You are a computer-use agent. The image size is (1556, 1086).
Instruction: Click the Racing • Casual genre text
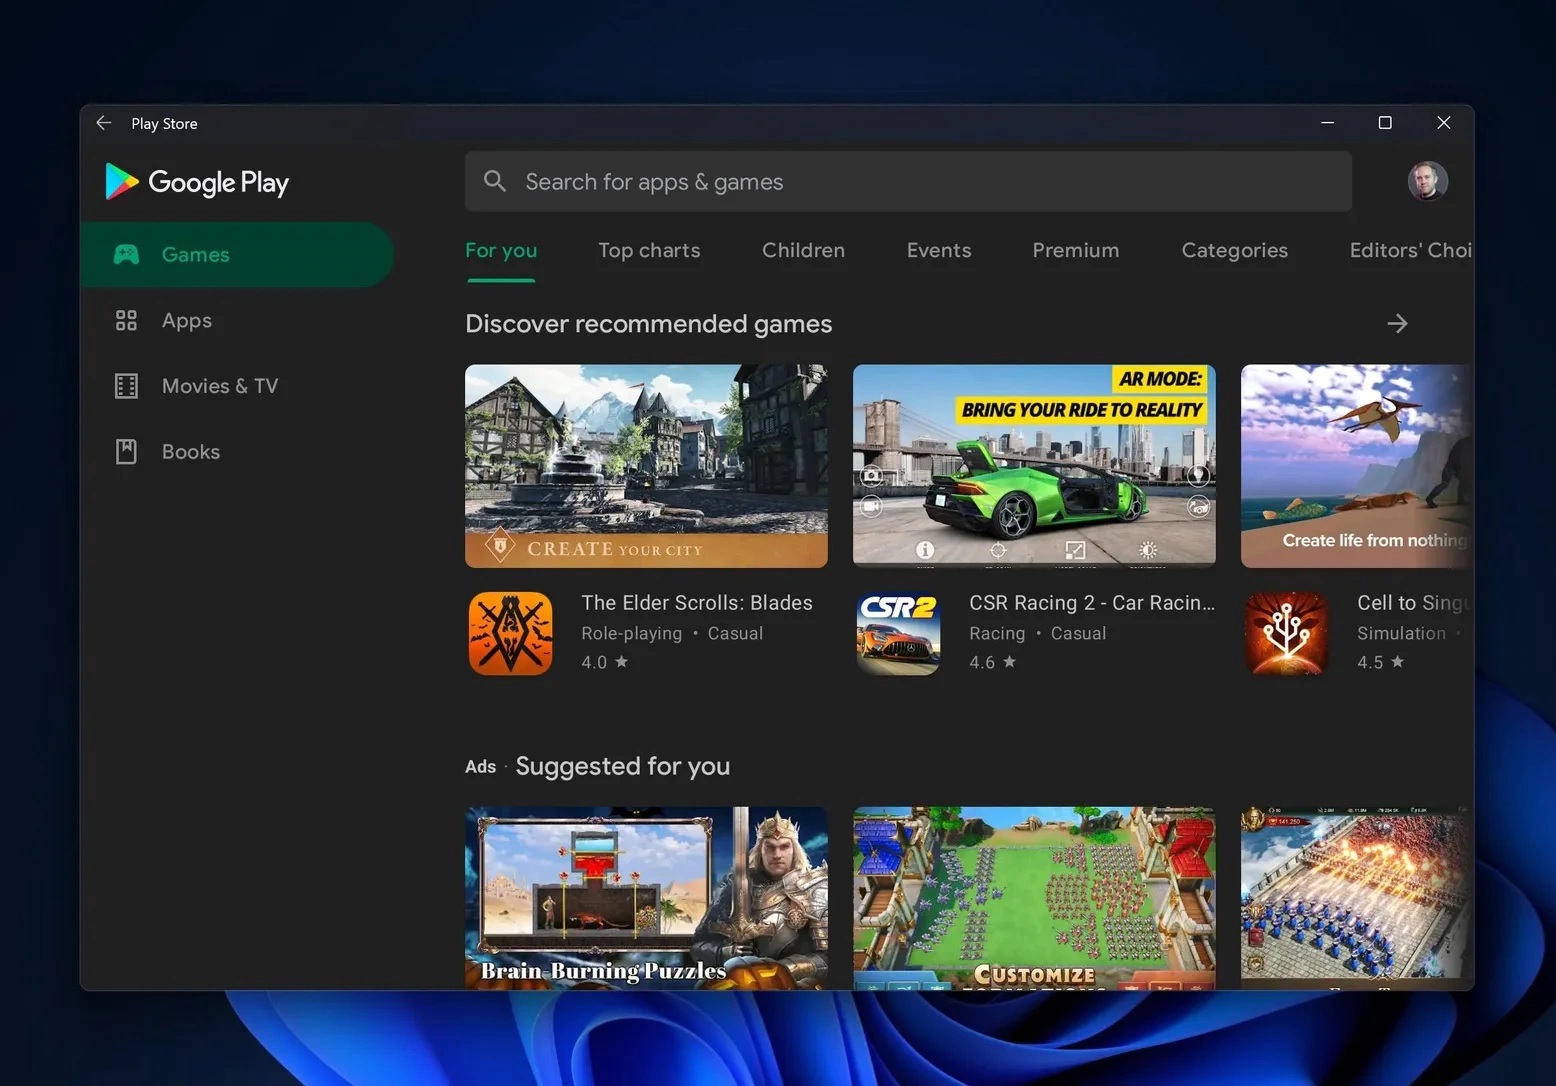(x=1037, y=633)
